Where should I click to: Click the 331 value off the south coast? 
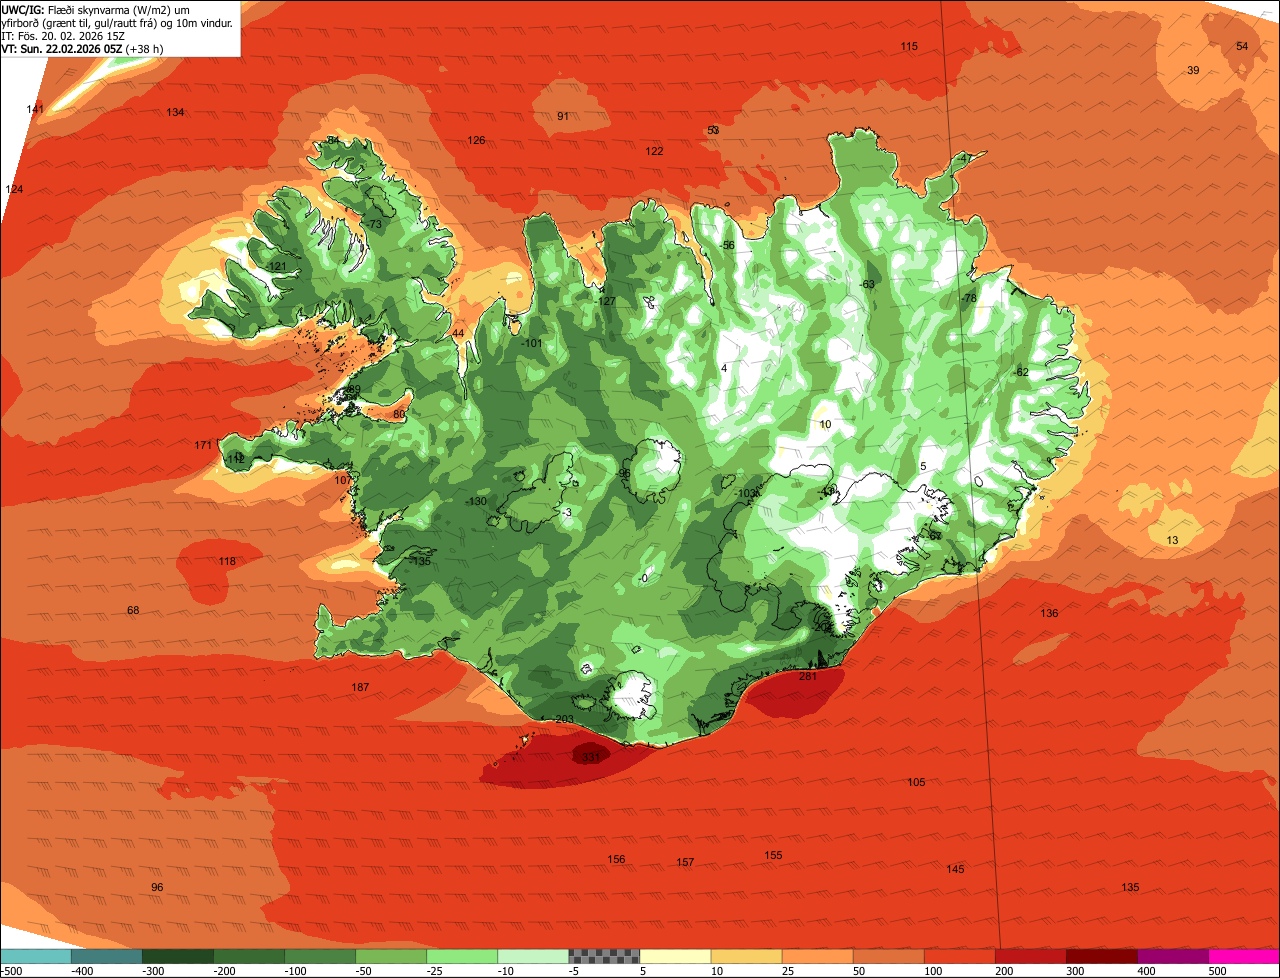pos(591,757)
